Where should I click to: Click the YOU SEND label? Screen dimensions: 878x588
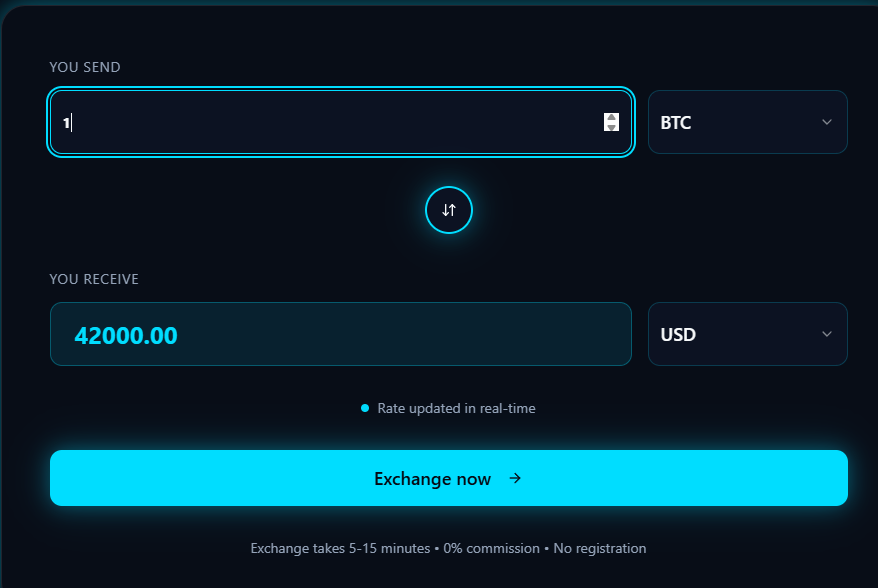(85, 67)
